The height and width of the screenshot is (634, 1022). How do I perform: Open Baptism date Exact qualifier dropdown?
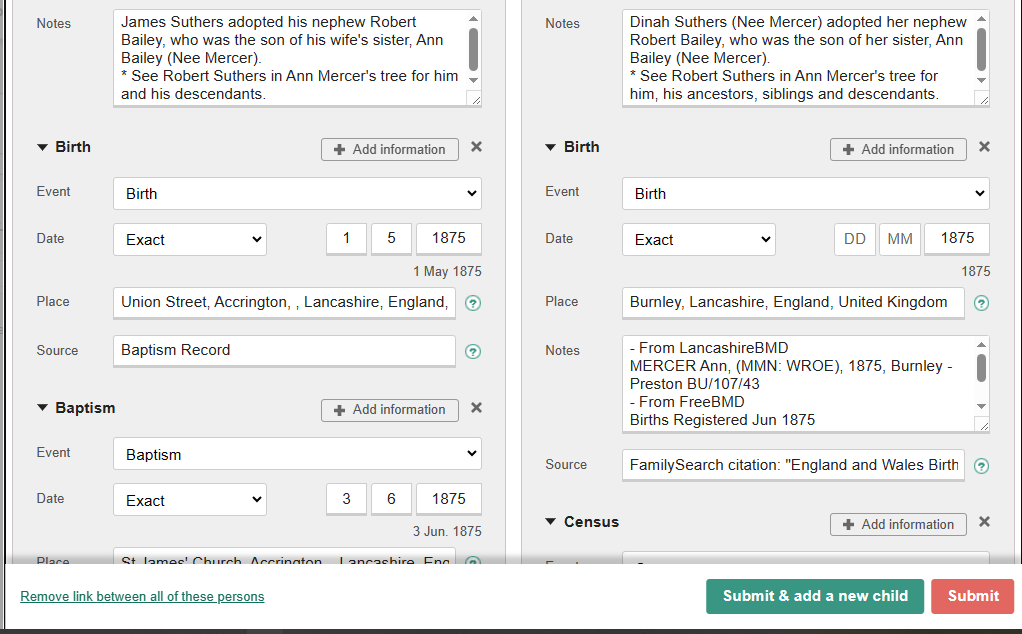pyautogui.click(x=190, y=500)
